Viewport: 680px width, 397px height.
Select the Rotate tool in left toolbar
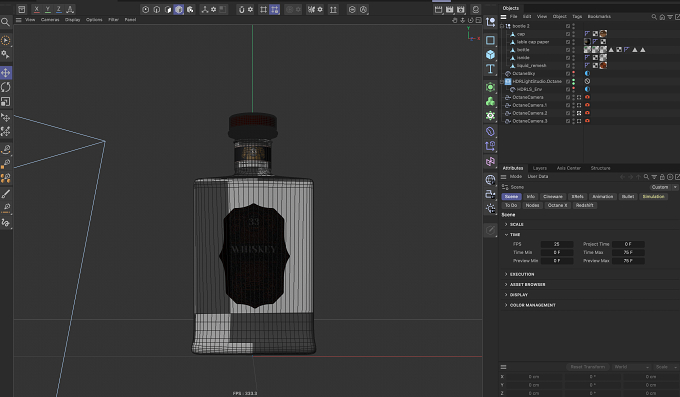pos(6,87)
